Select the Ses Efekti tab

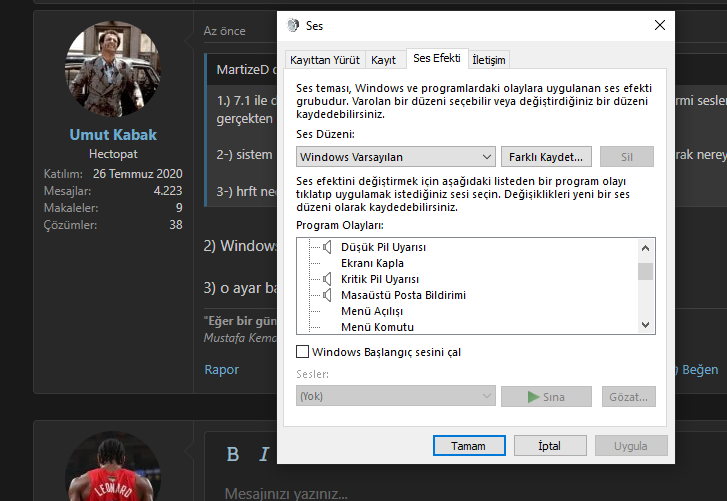pyautogui.click(x=437, y=58)
